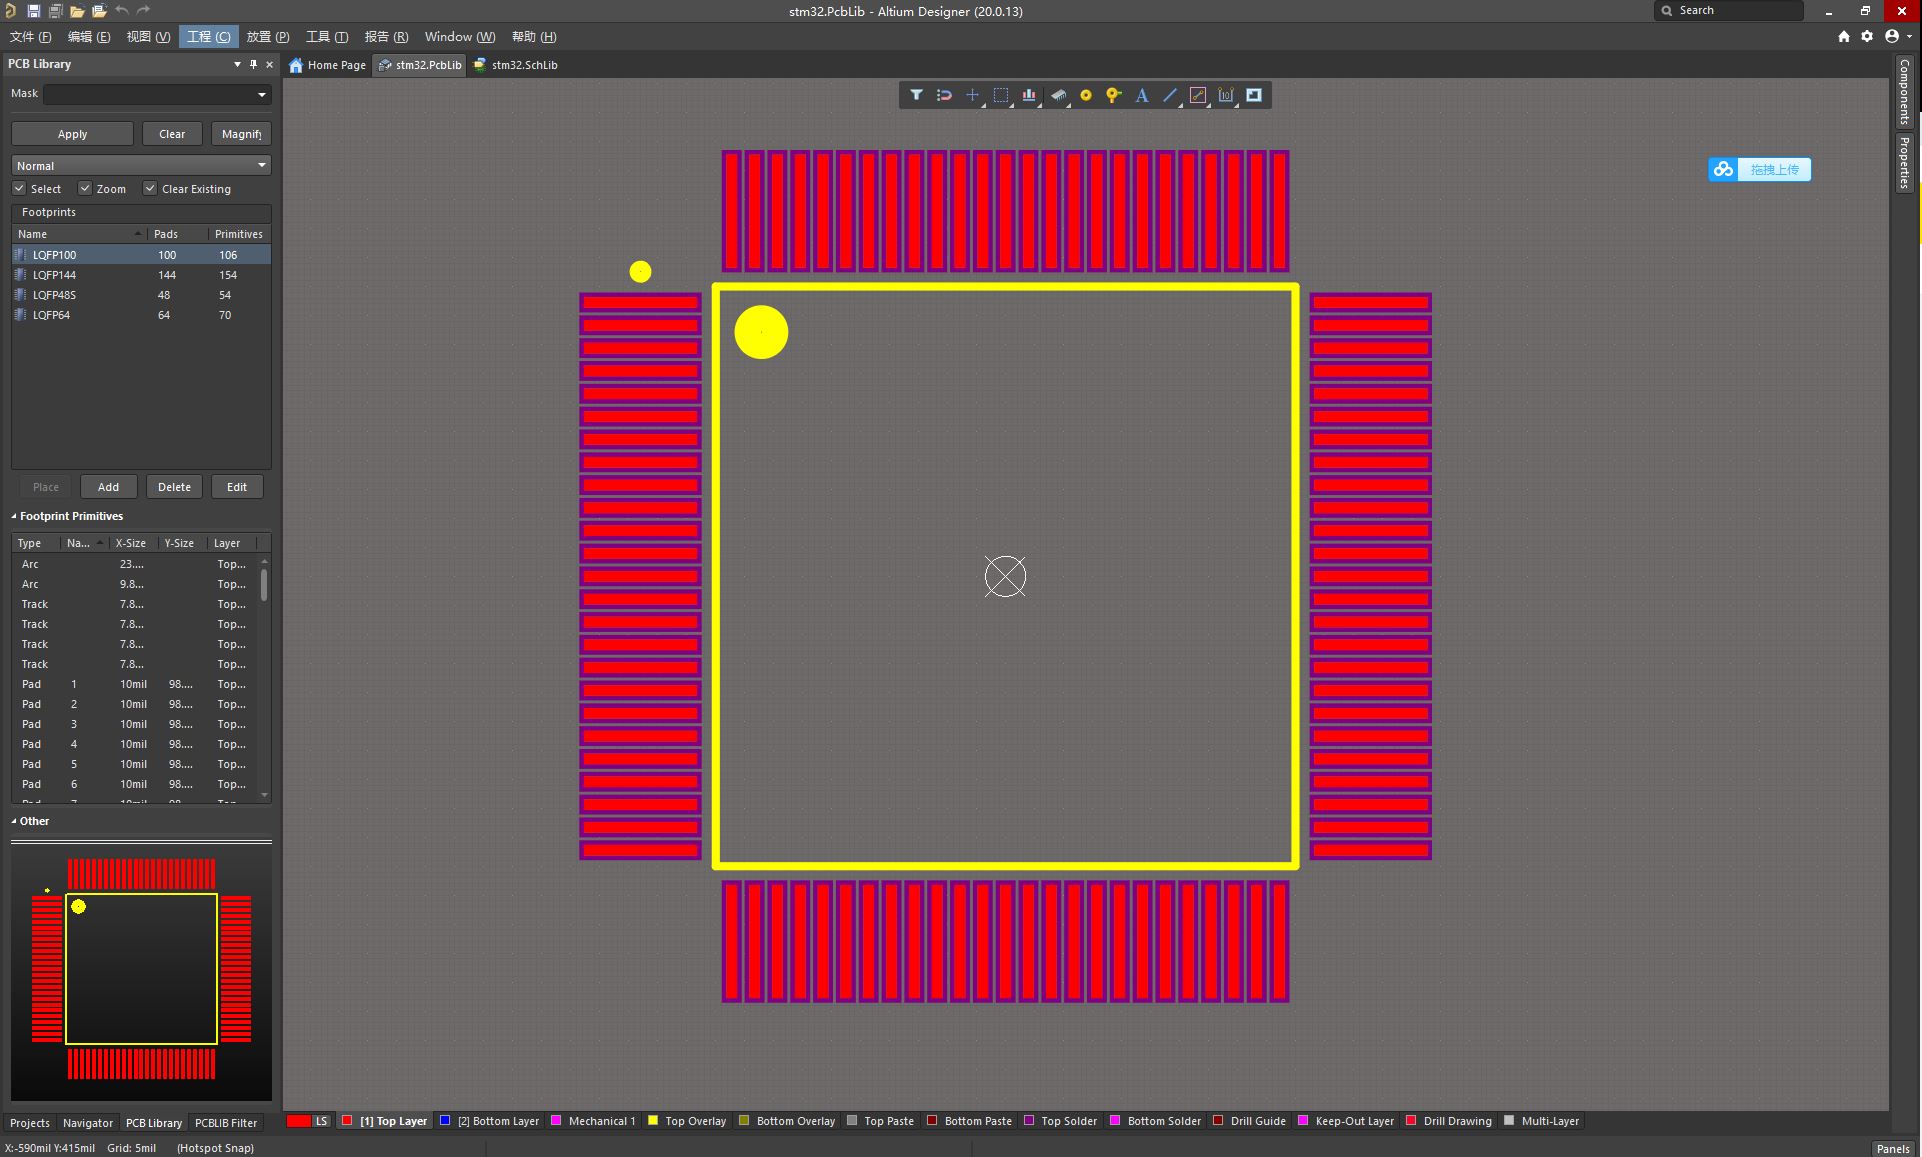Pin the PCB Library panel
Screen dimensions: 1922x1157
[x=253, y=64]
